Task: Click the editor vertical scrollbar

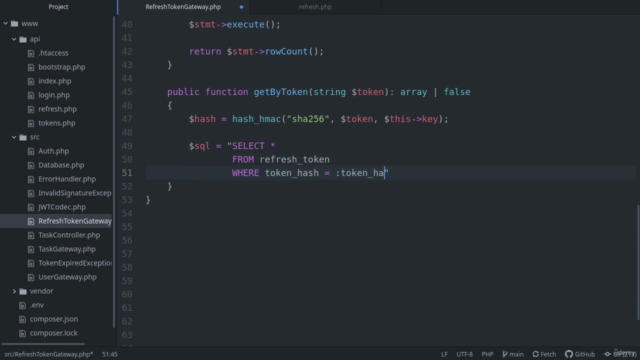Action: [x=638, y=263]
